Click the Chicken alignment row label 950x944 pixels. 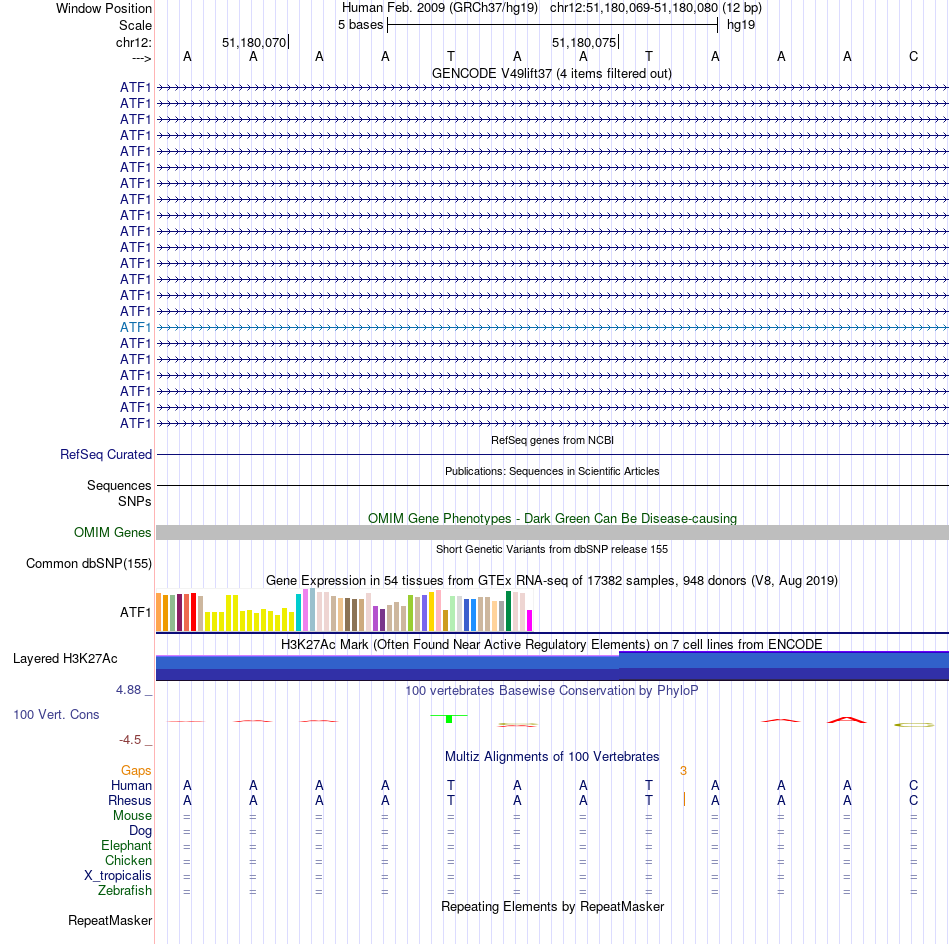tap(128, 860)
